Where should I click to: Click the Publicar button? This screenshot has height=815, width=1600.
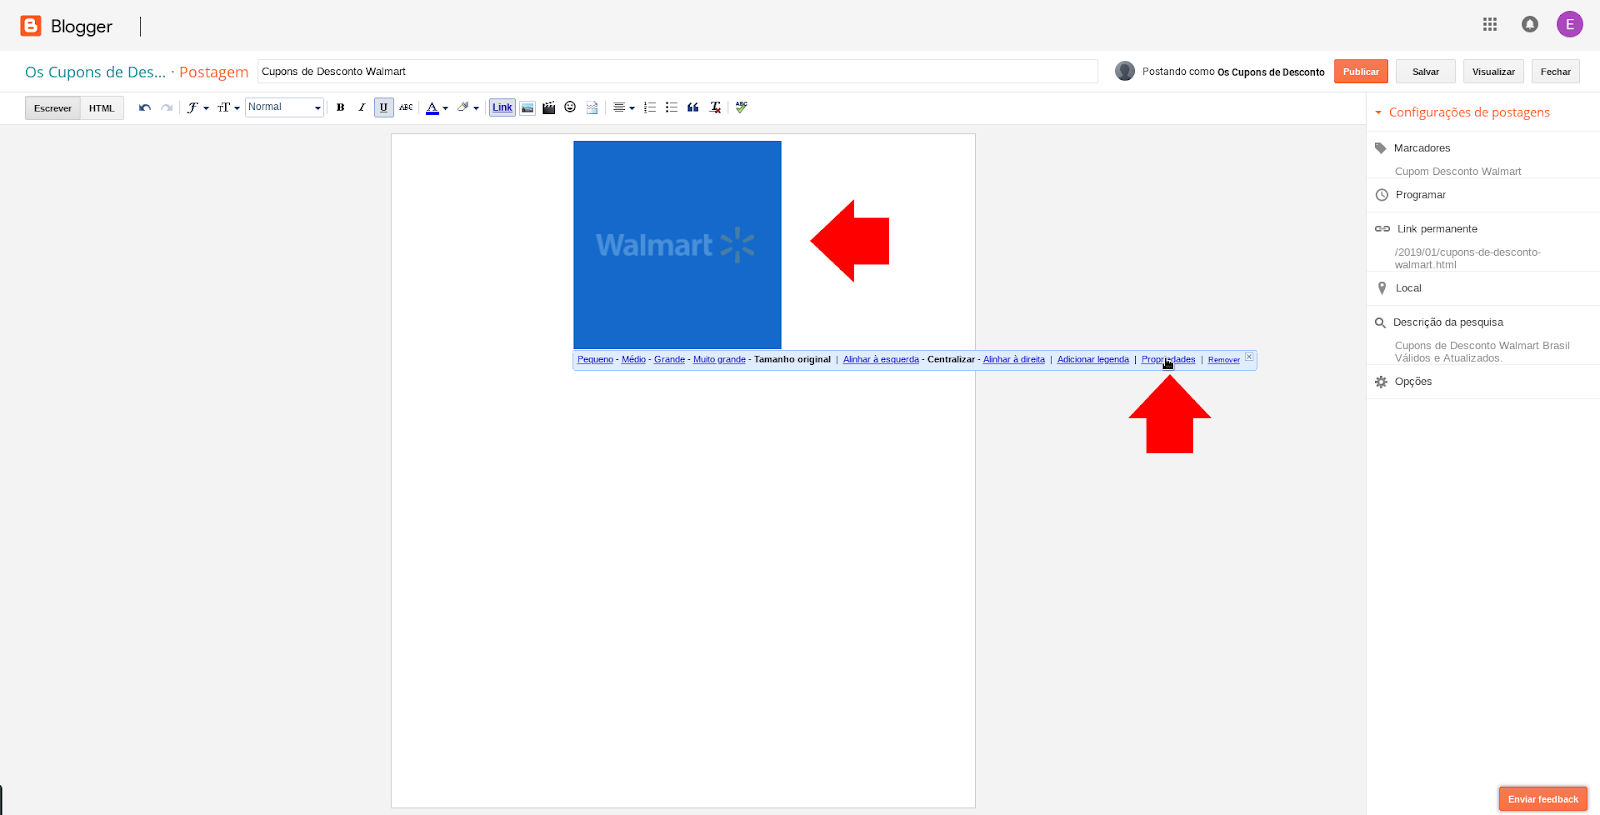[1361, 71]
